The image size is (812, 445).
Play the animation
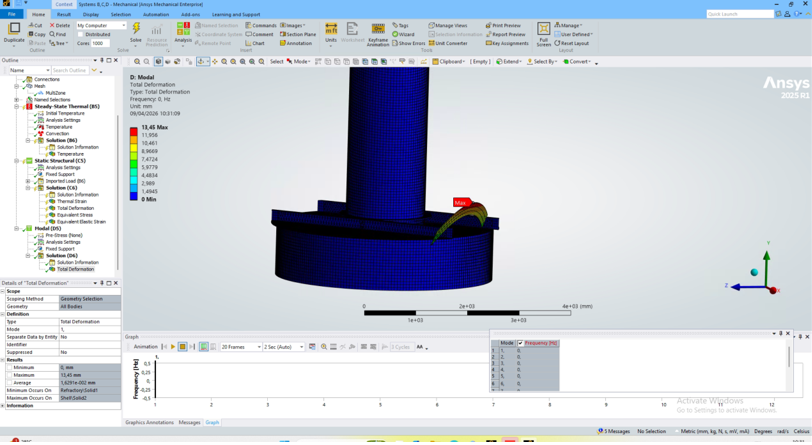point(173,347)
